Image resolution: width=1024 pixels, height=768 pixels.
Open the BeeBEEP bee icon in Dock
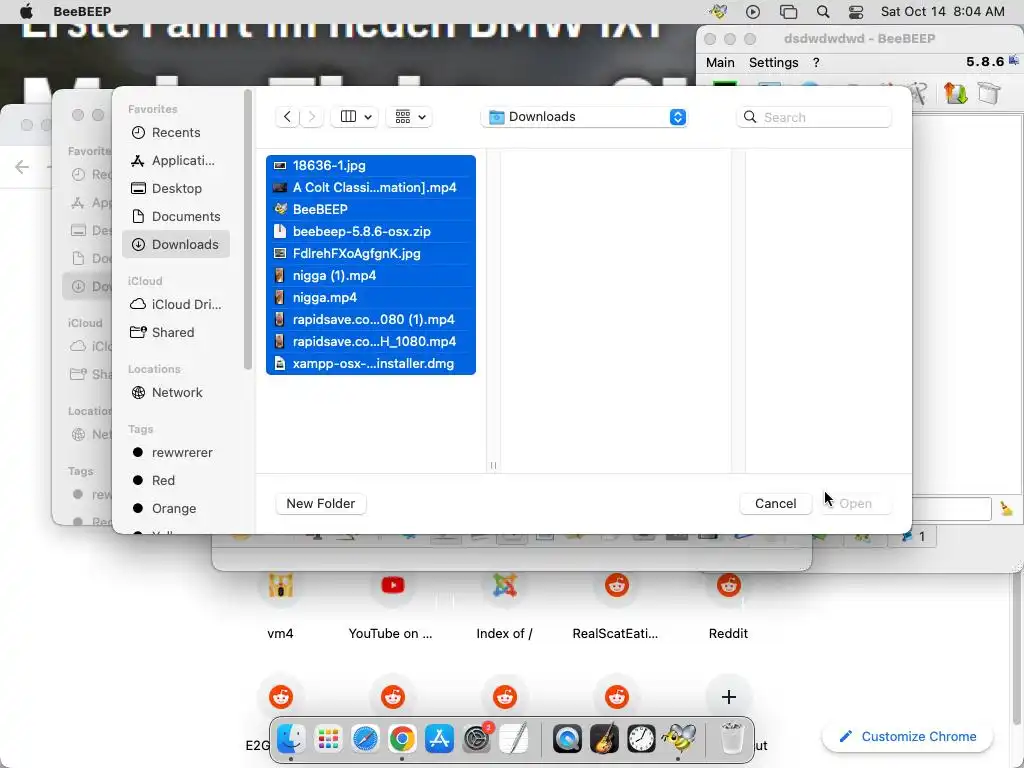pyautogui.click(x=679, y=739)
